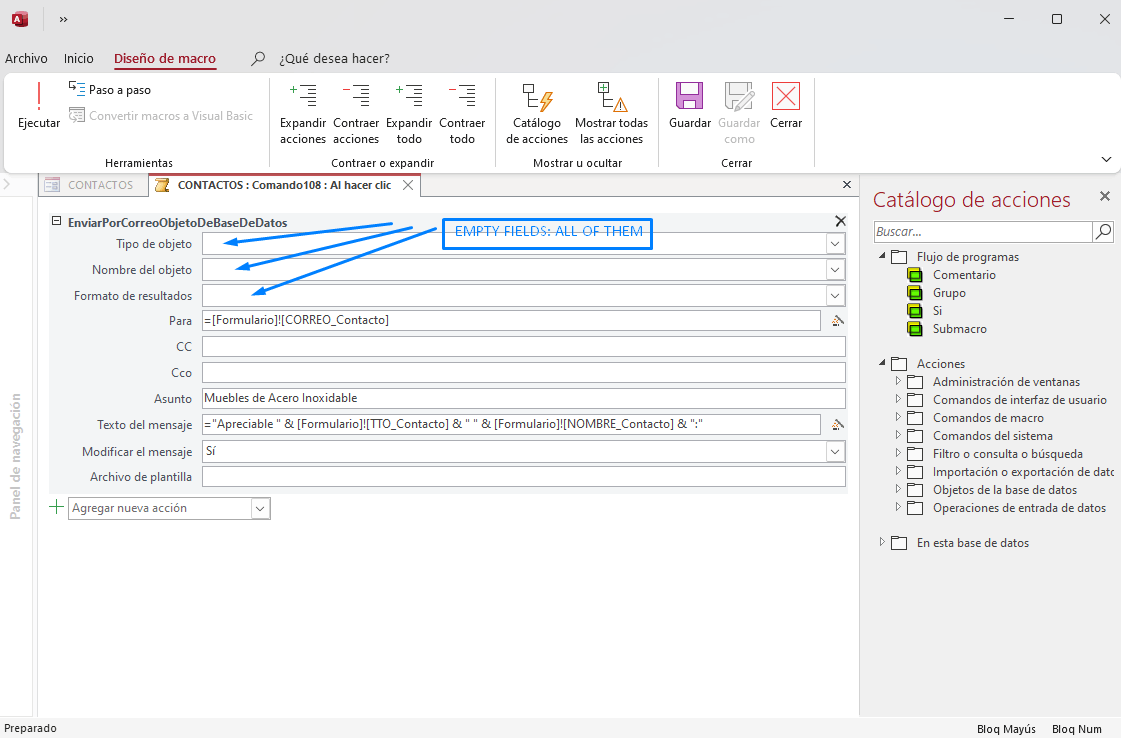Click into the CC field
The width and height of the screenshot is (1121, 738).
(x=523, y=347)
